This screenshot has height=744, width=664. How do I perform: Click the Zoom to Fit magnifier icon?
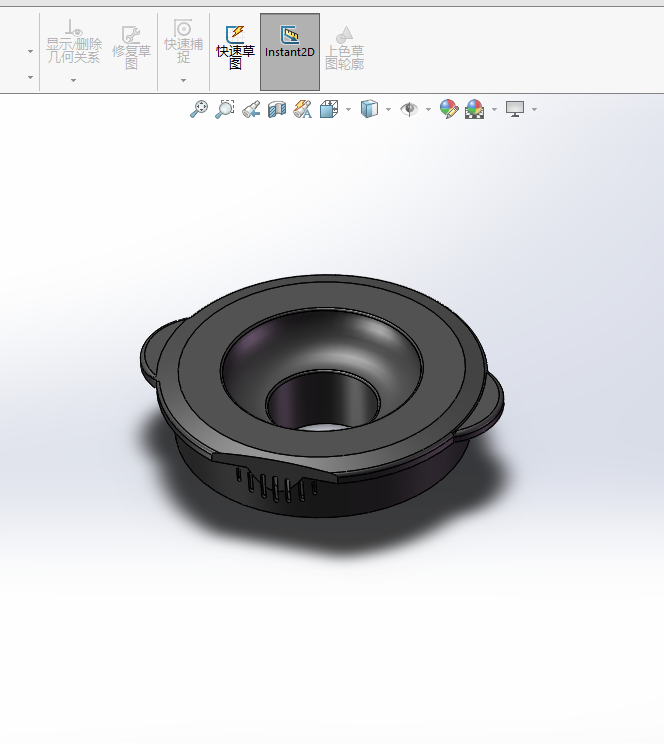(x=199, y=109)
